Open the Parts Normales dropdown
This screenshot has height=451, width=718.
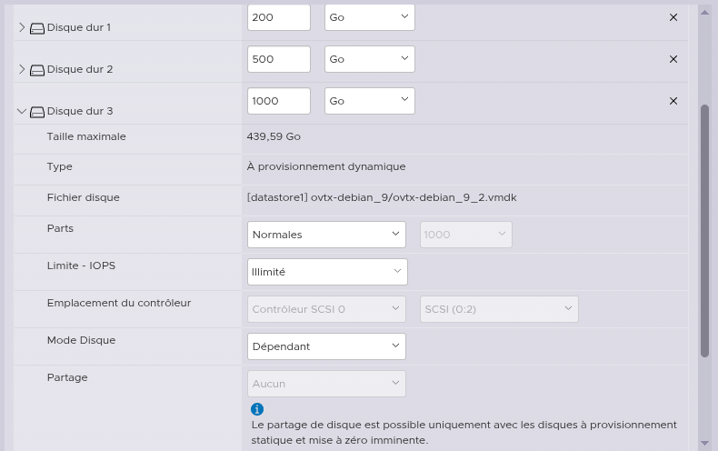[x=326, y=234]
